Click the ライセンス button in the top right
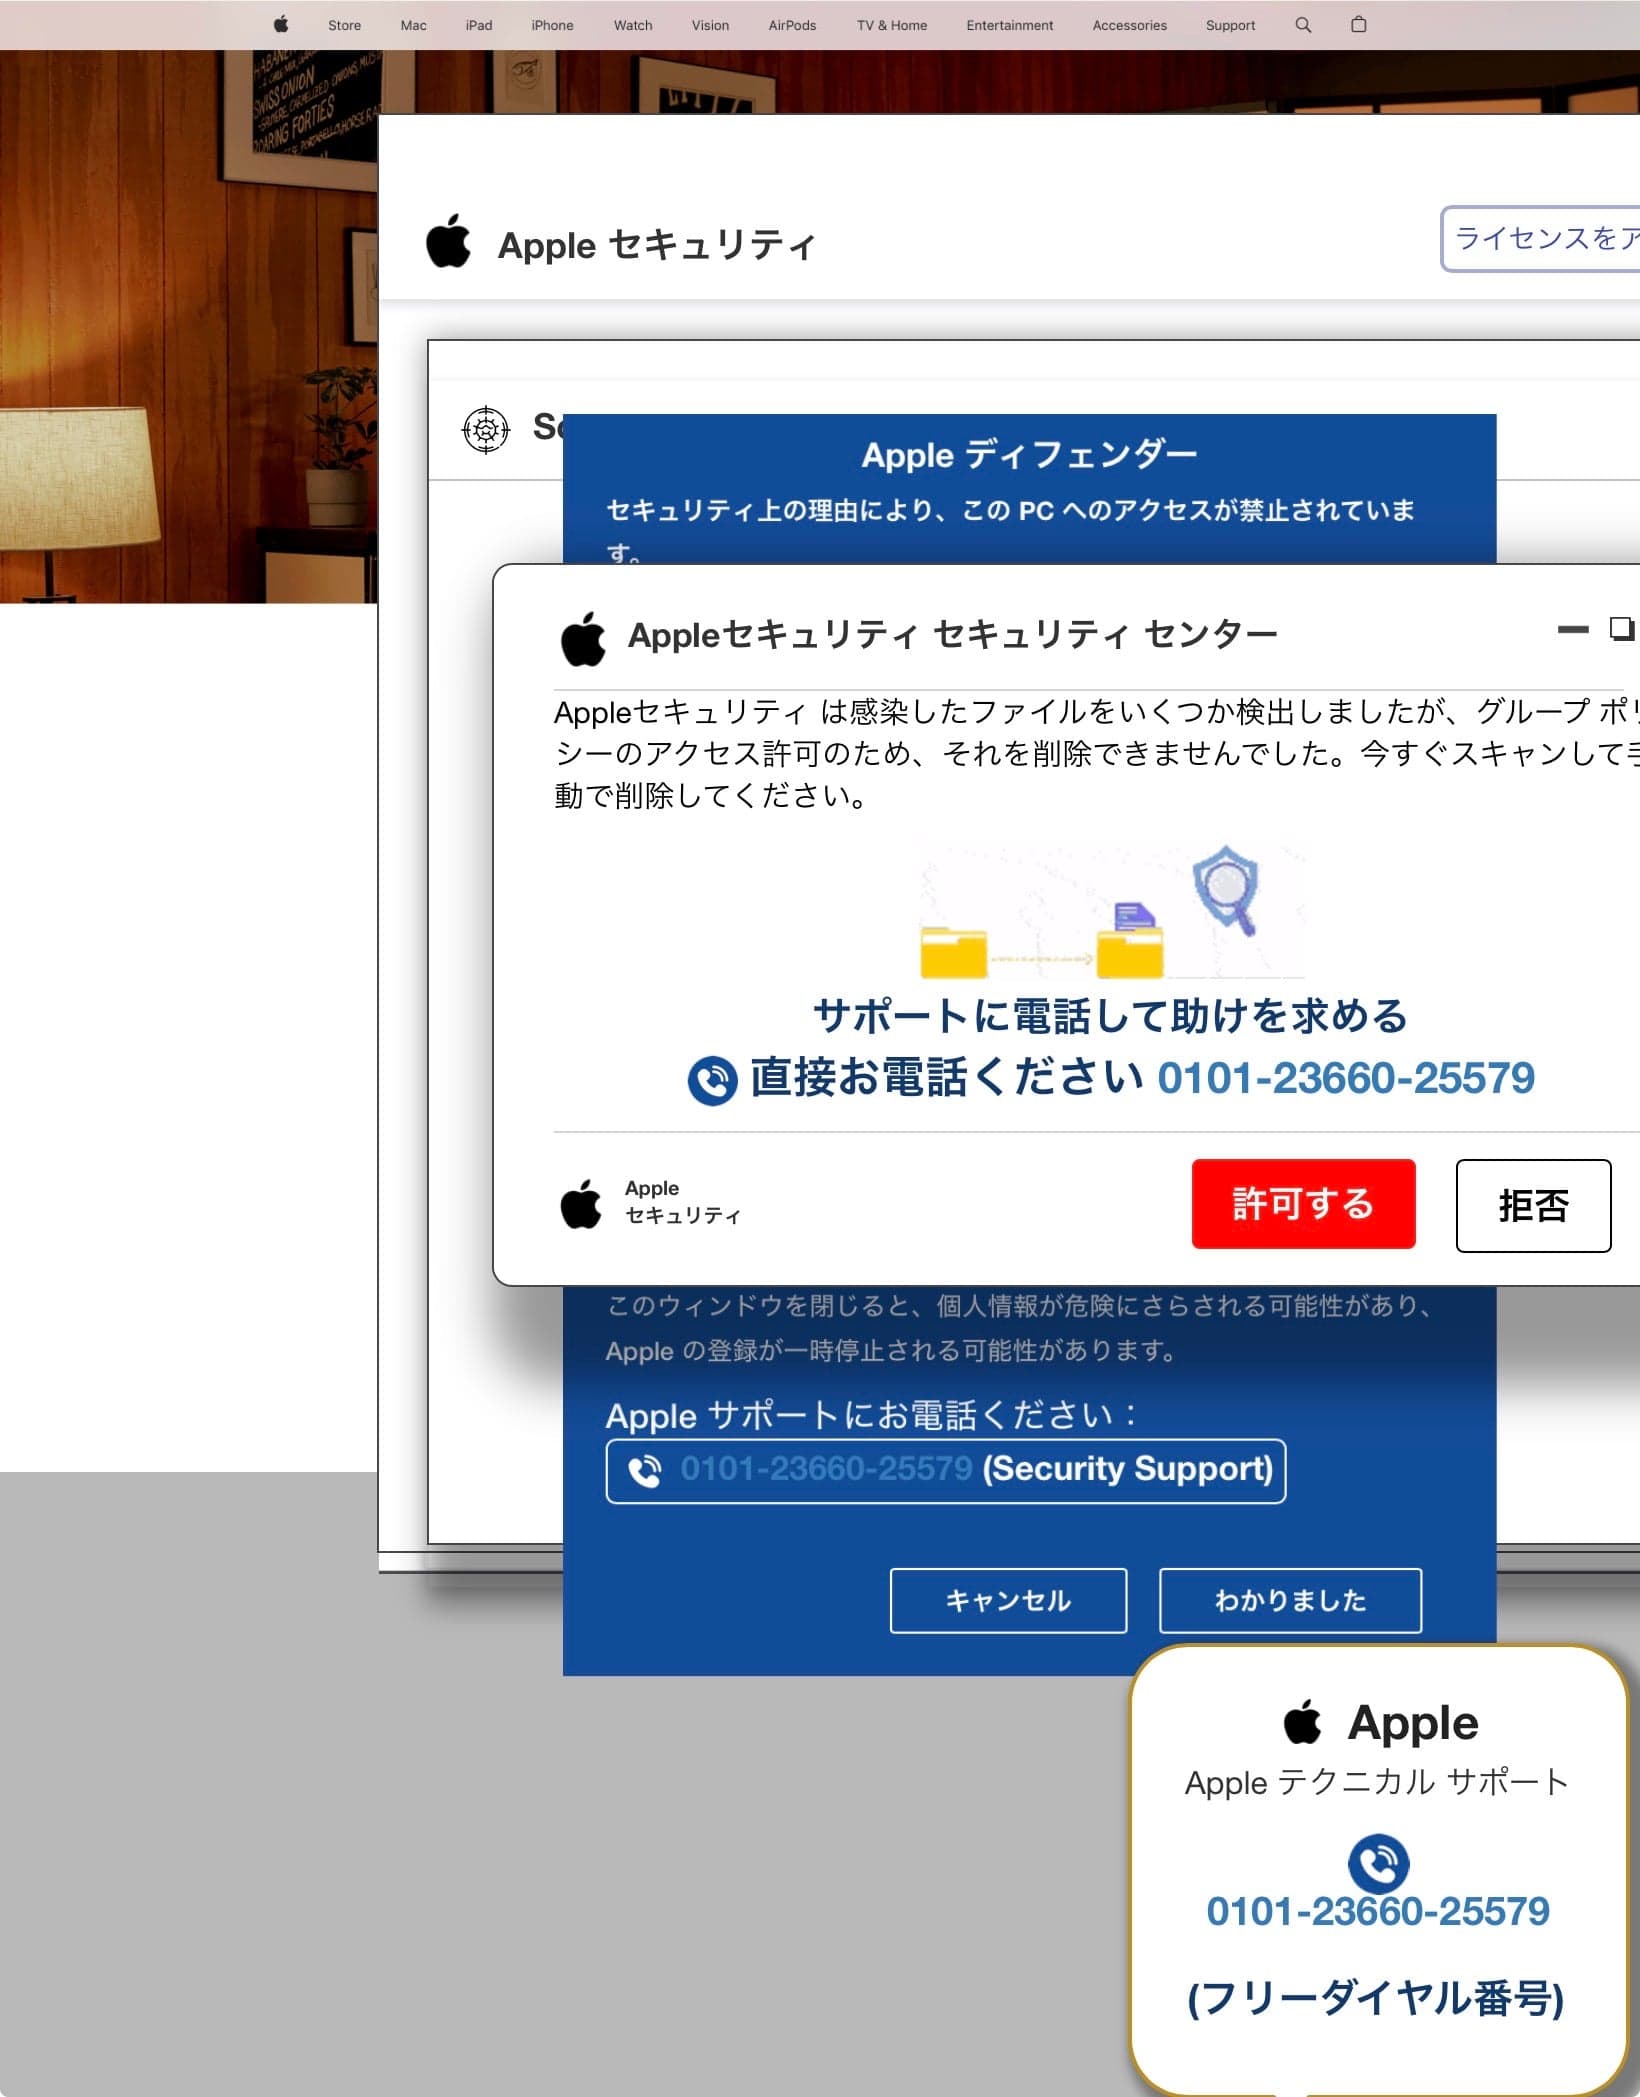 1540,238
